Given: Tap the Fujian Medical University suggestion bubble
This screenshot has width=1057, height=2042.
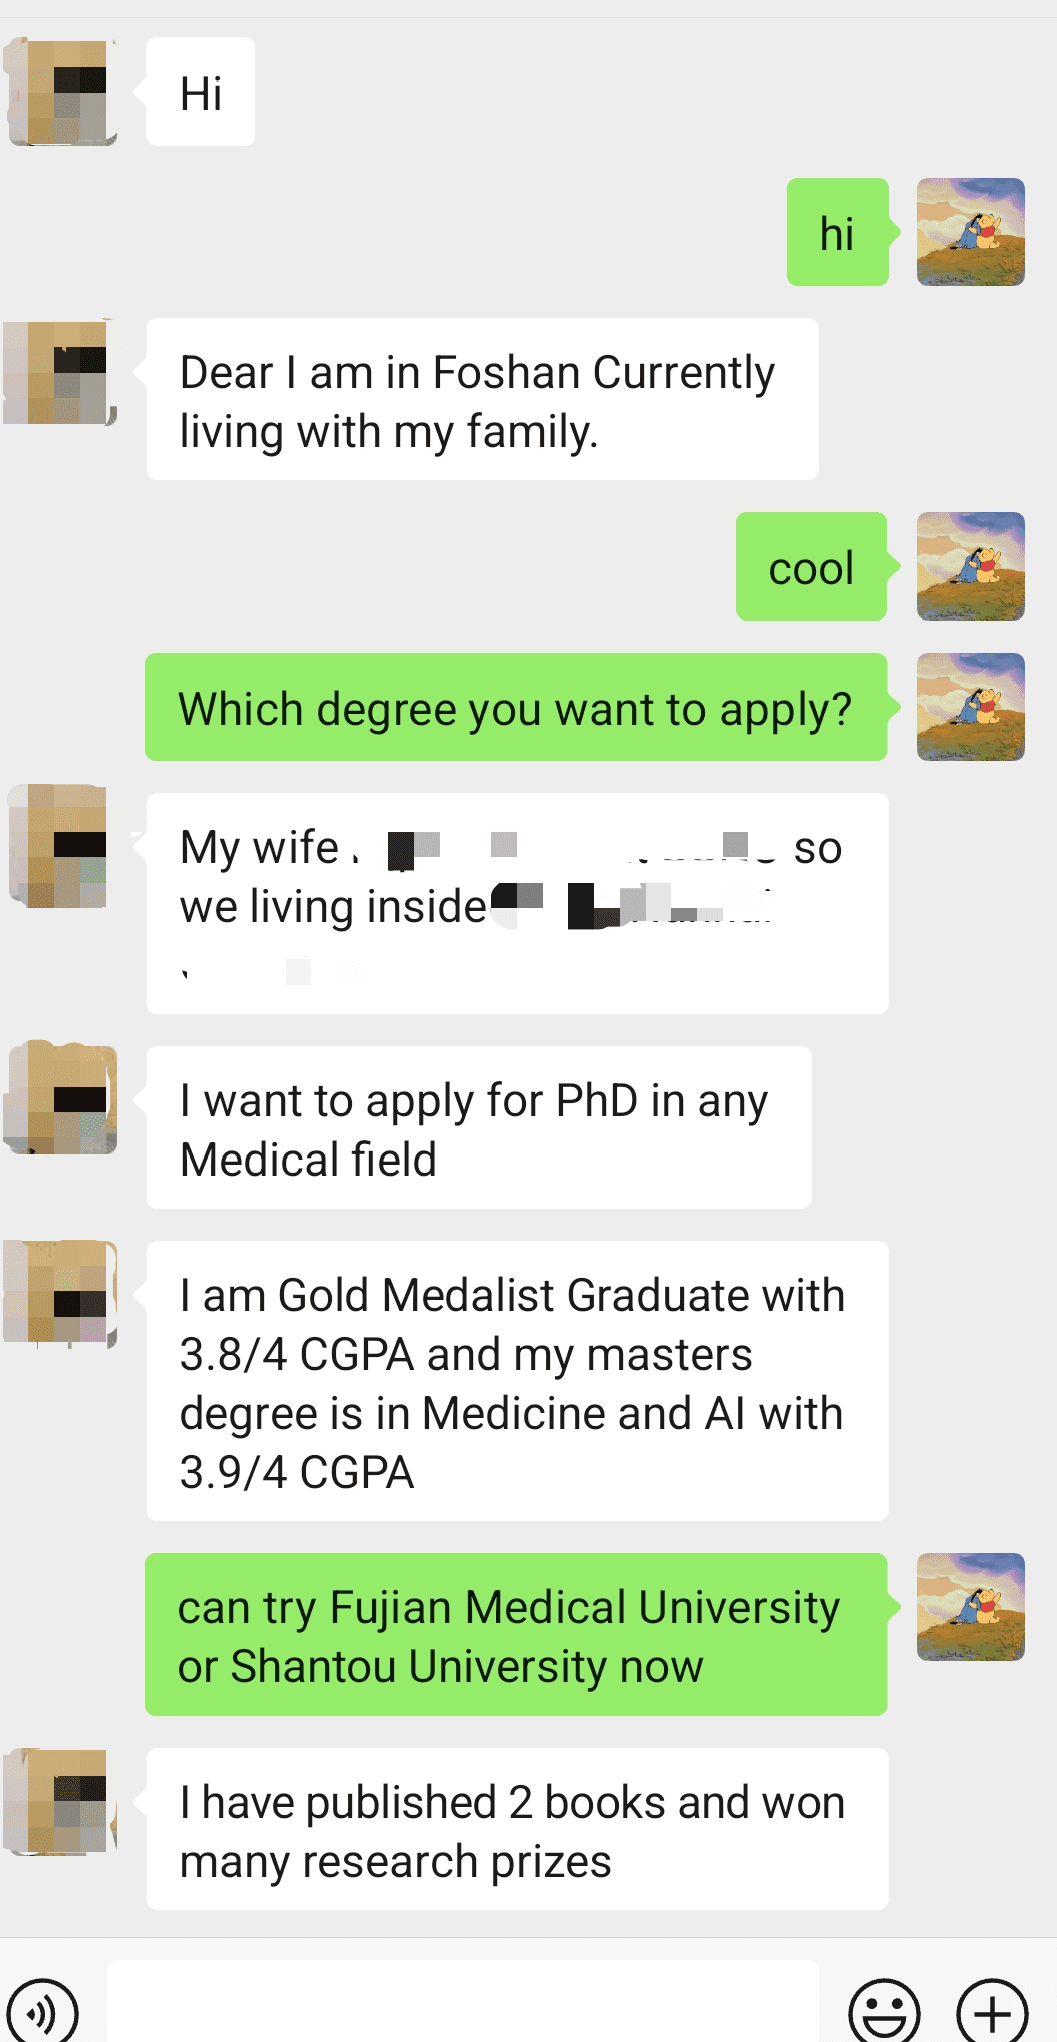Looking at the screenshot, I should (516, 1635).
